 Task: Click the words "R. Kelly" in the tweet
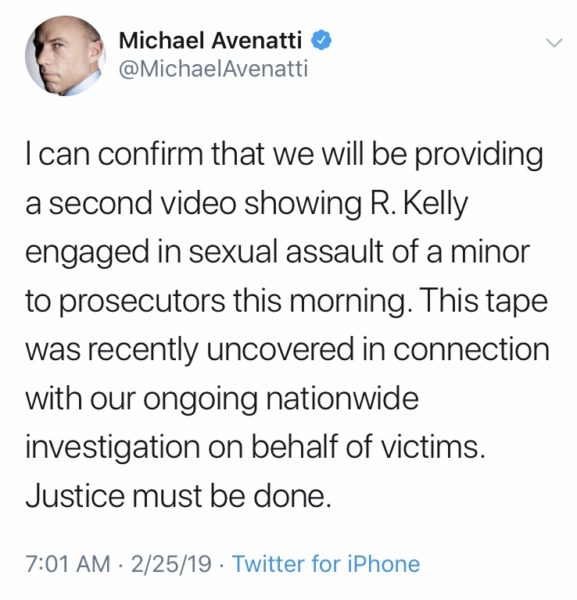(418, 204)
